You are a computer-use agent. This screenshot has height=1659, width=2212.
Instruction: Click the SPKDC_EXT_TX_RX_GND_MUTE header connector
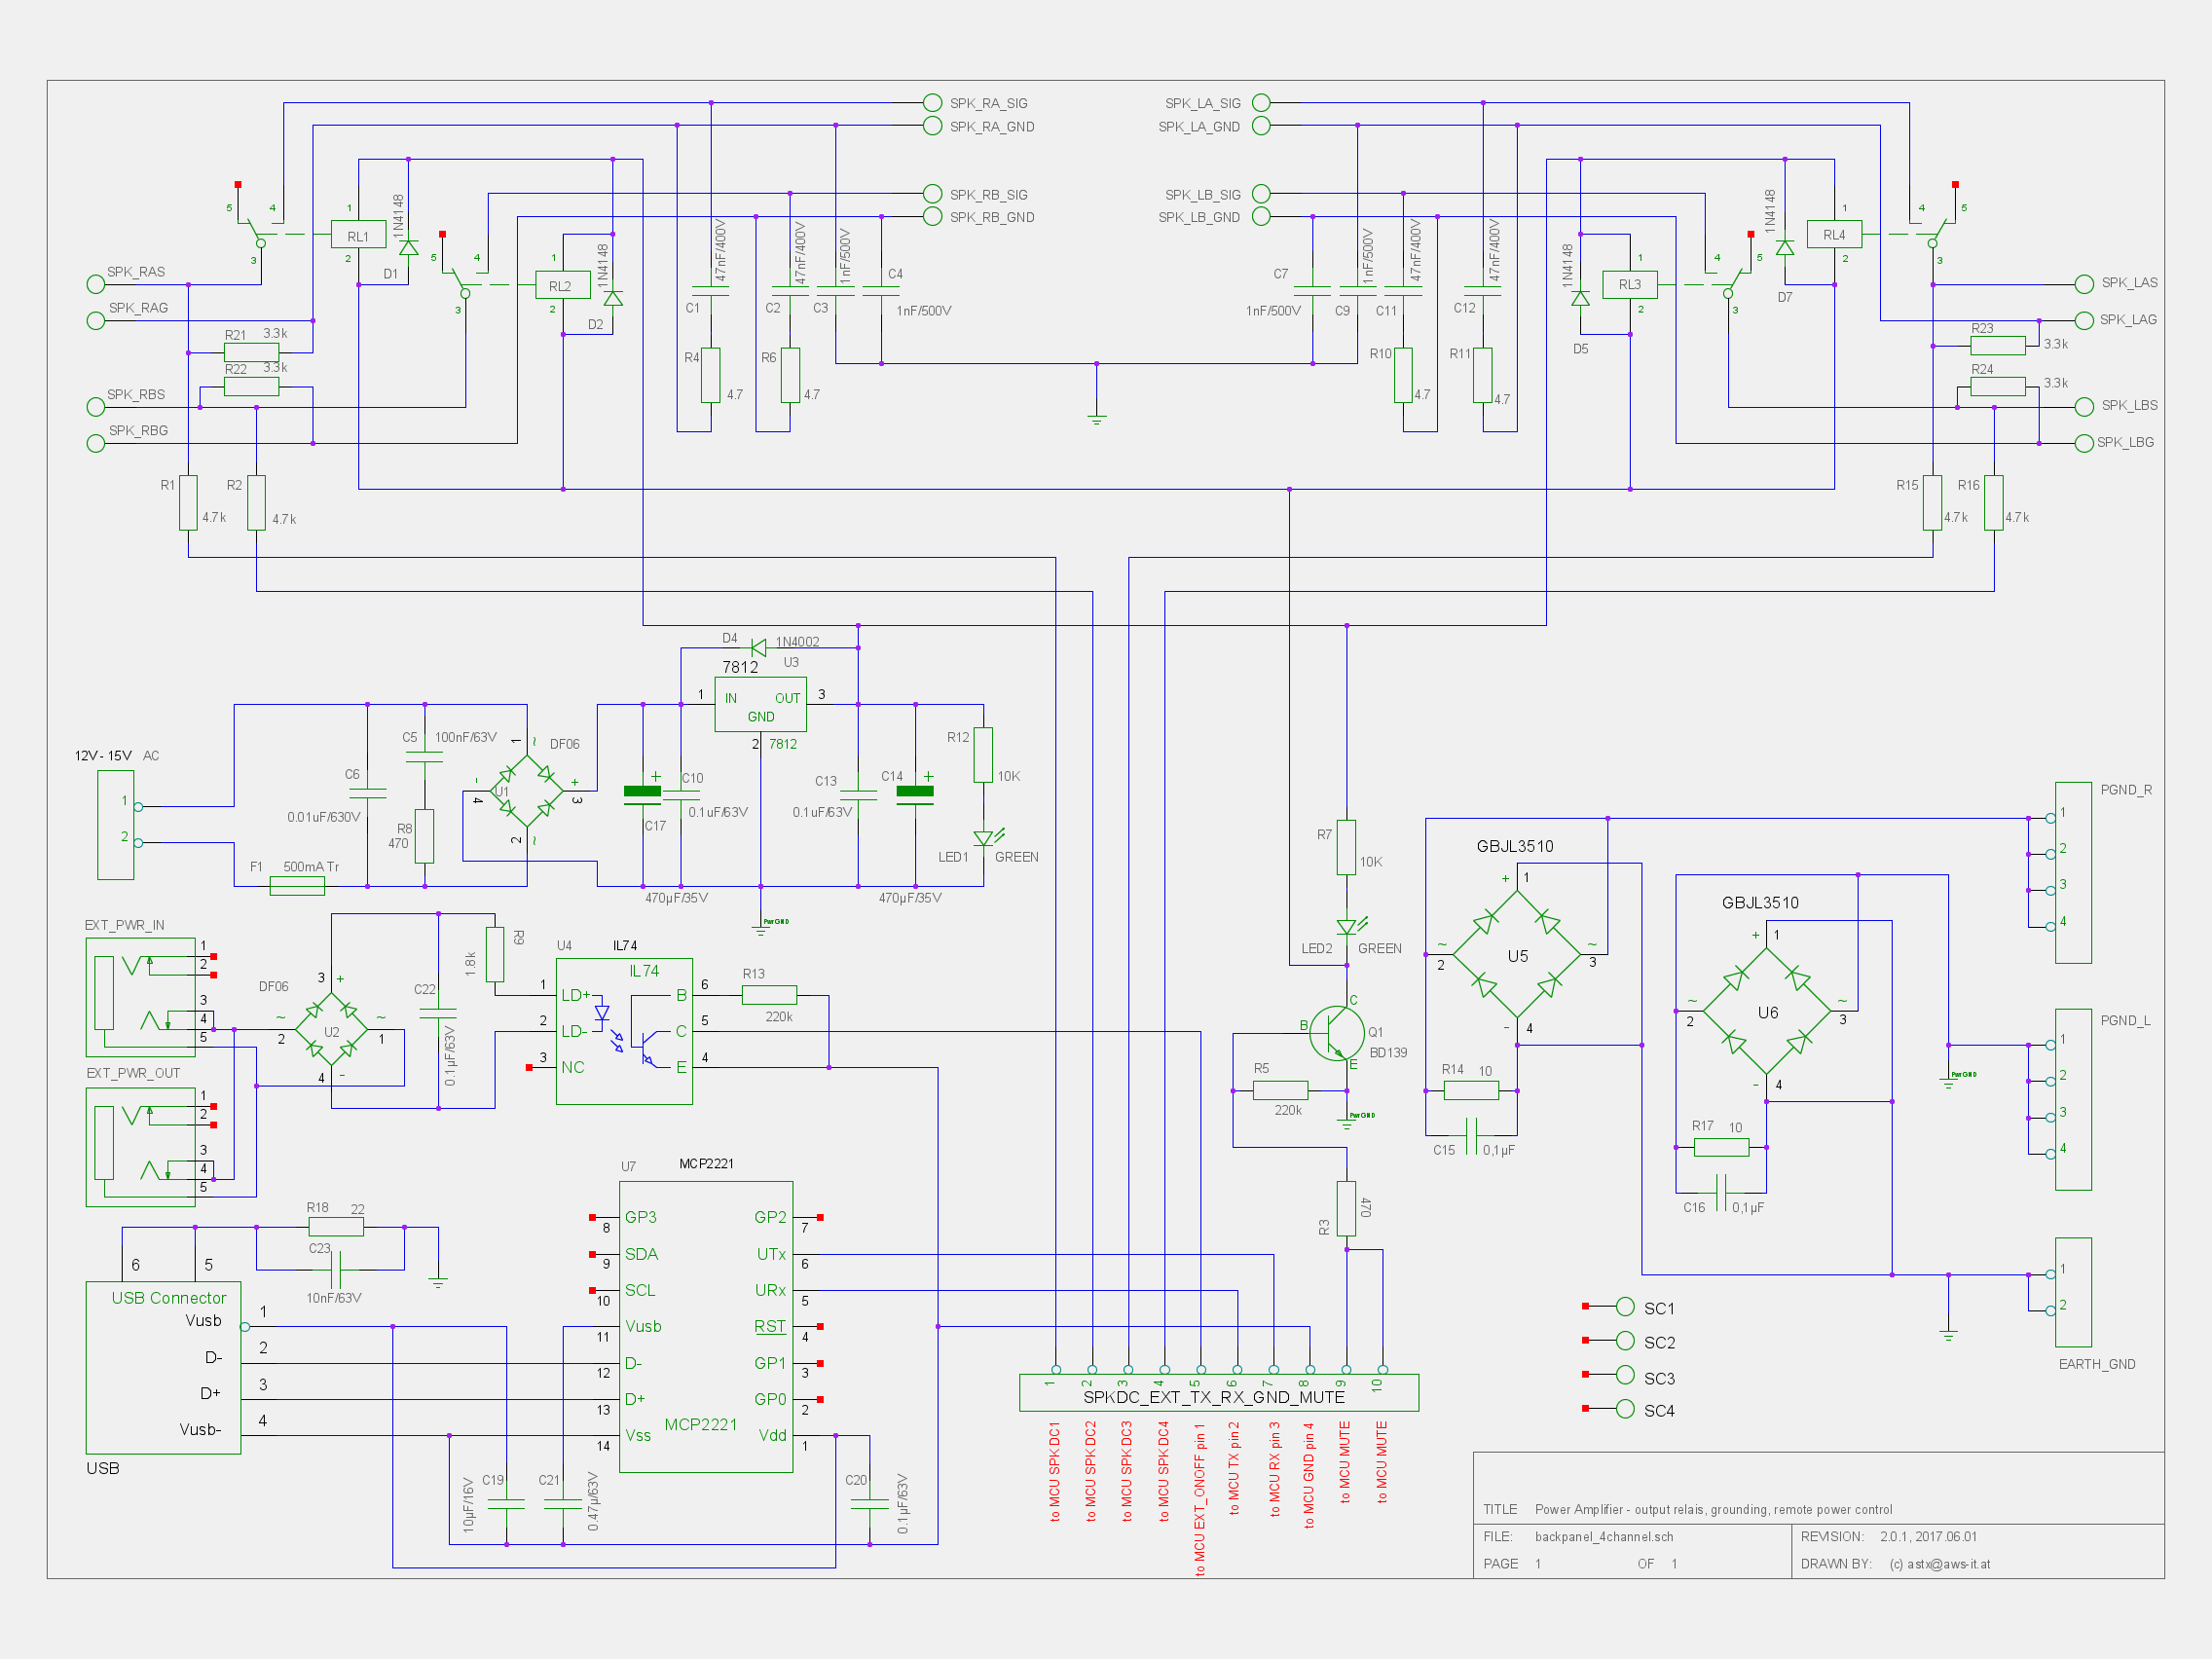pyautogui.click(x=1218, y=1392)
